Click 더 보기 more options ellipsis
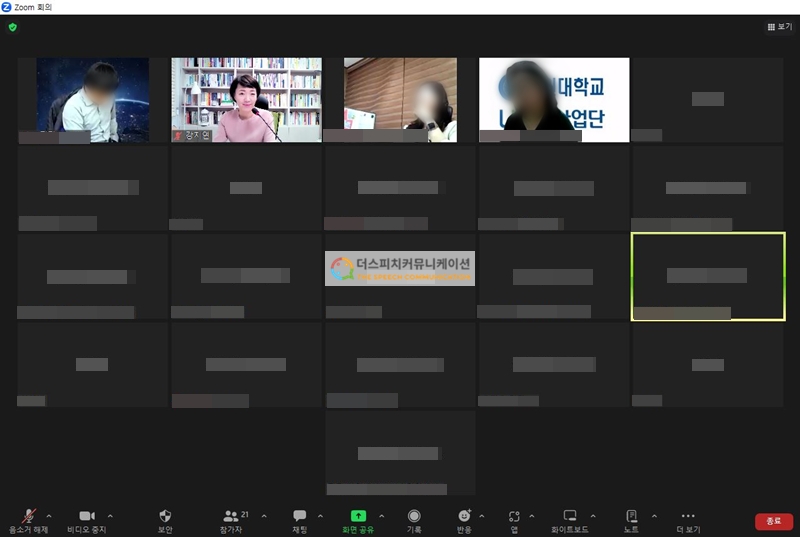 [x=687, y=517]
